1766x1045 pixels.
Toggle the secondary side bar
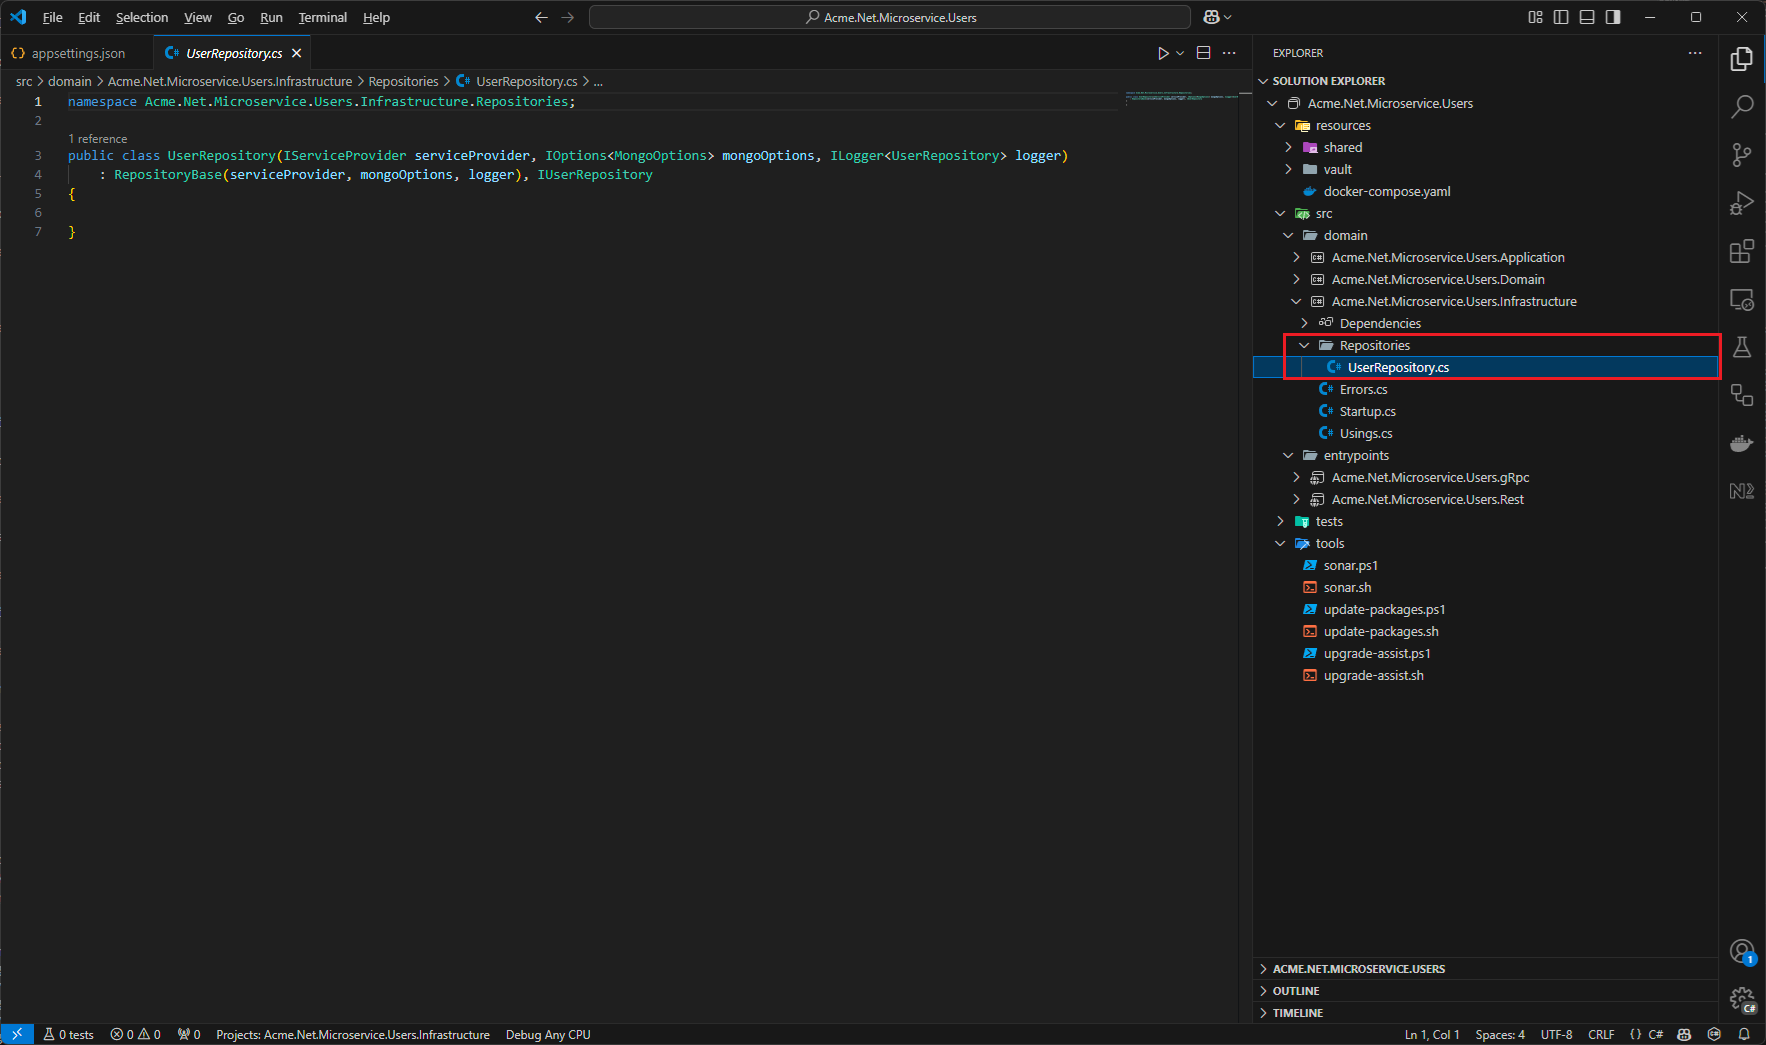(1613, 17)
